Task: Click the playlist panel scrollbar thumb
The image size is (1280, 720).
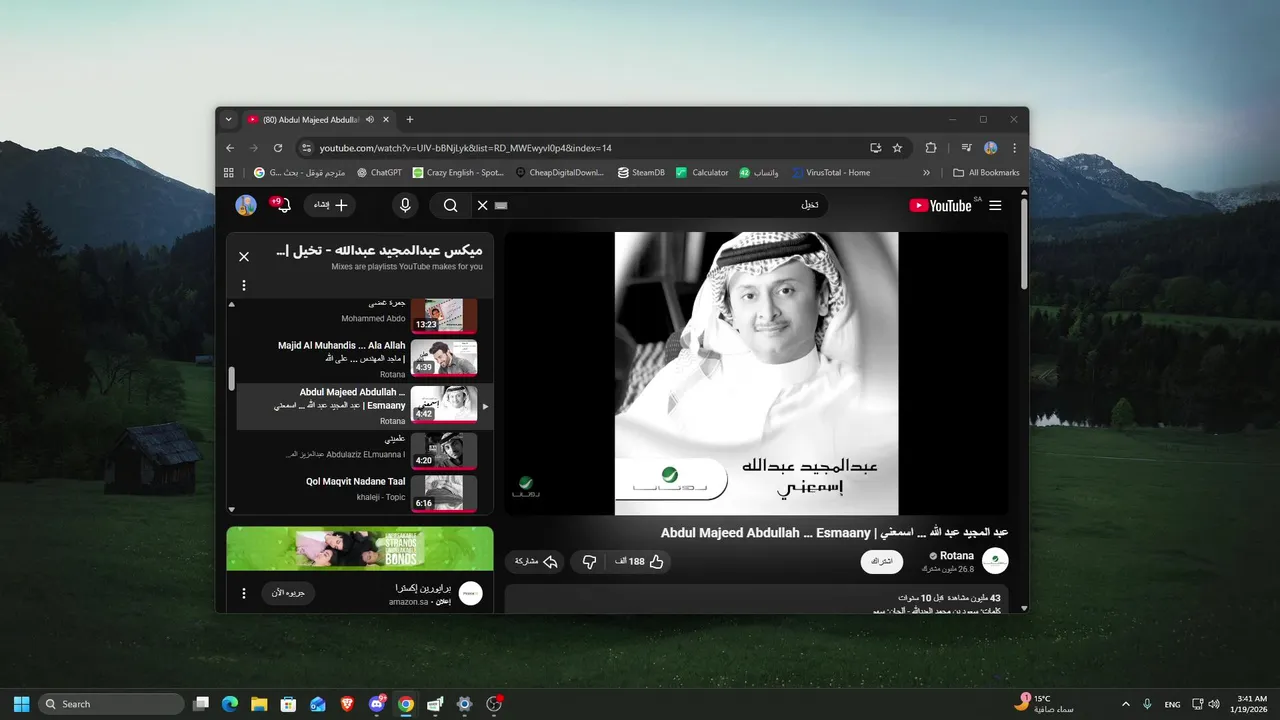Action: pos(232,378)
